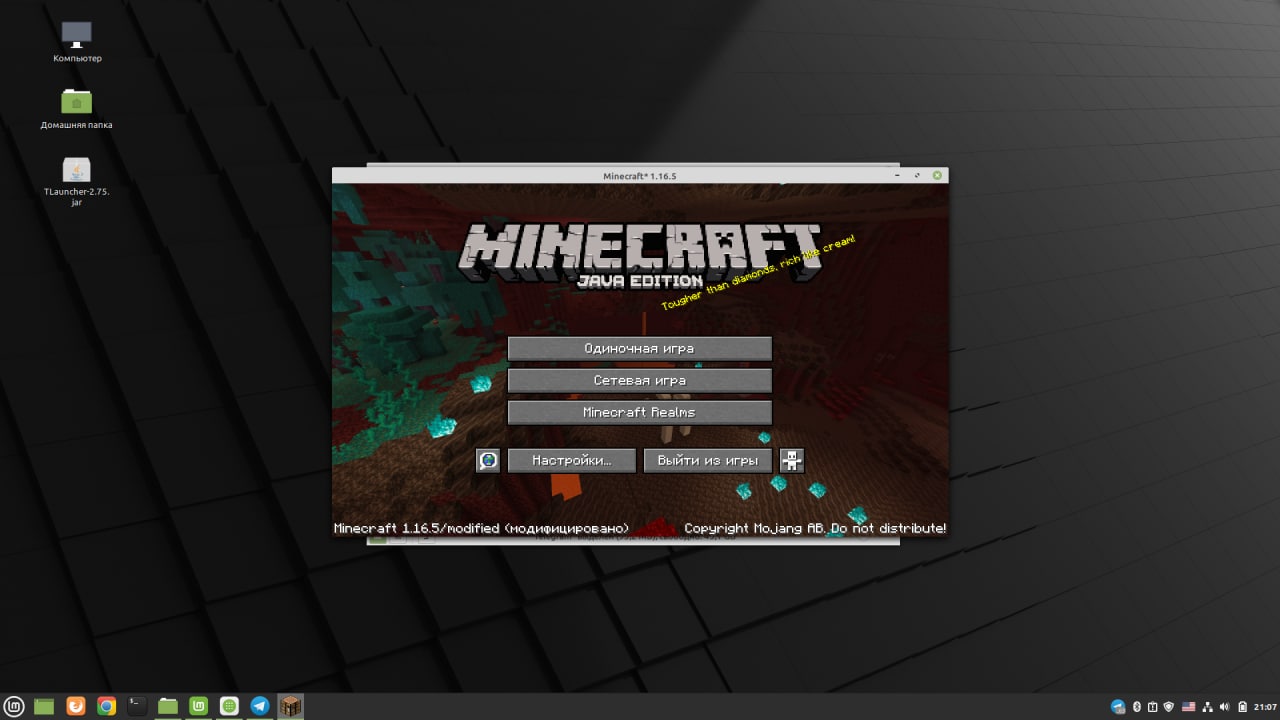Screen dimensions: 1280x720
Task: Select the TLauncher-2.75.jar desktop file
Action: pos(77,182)
